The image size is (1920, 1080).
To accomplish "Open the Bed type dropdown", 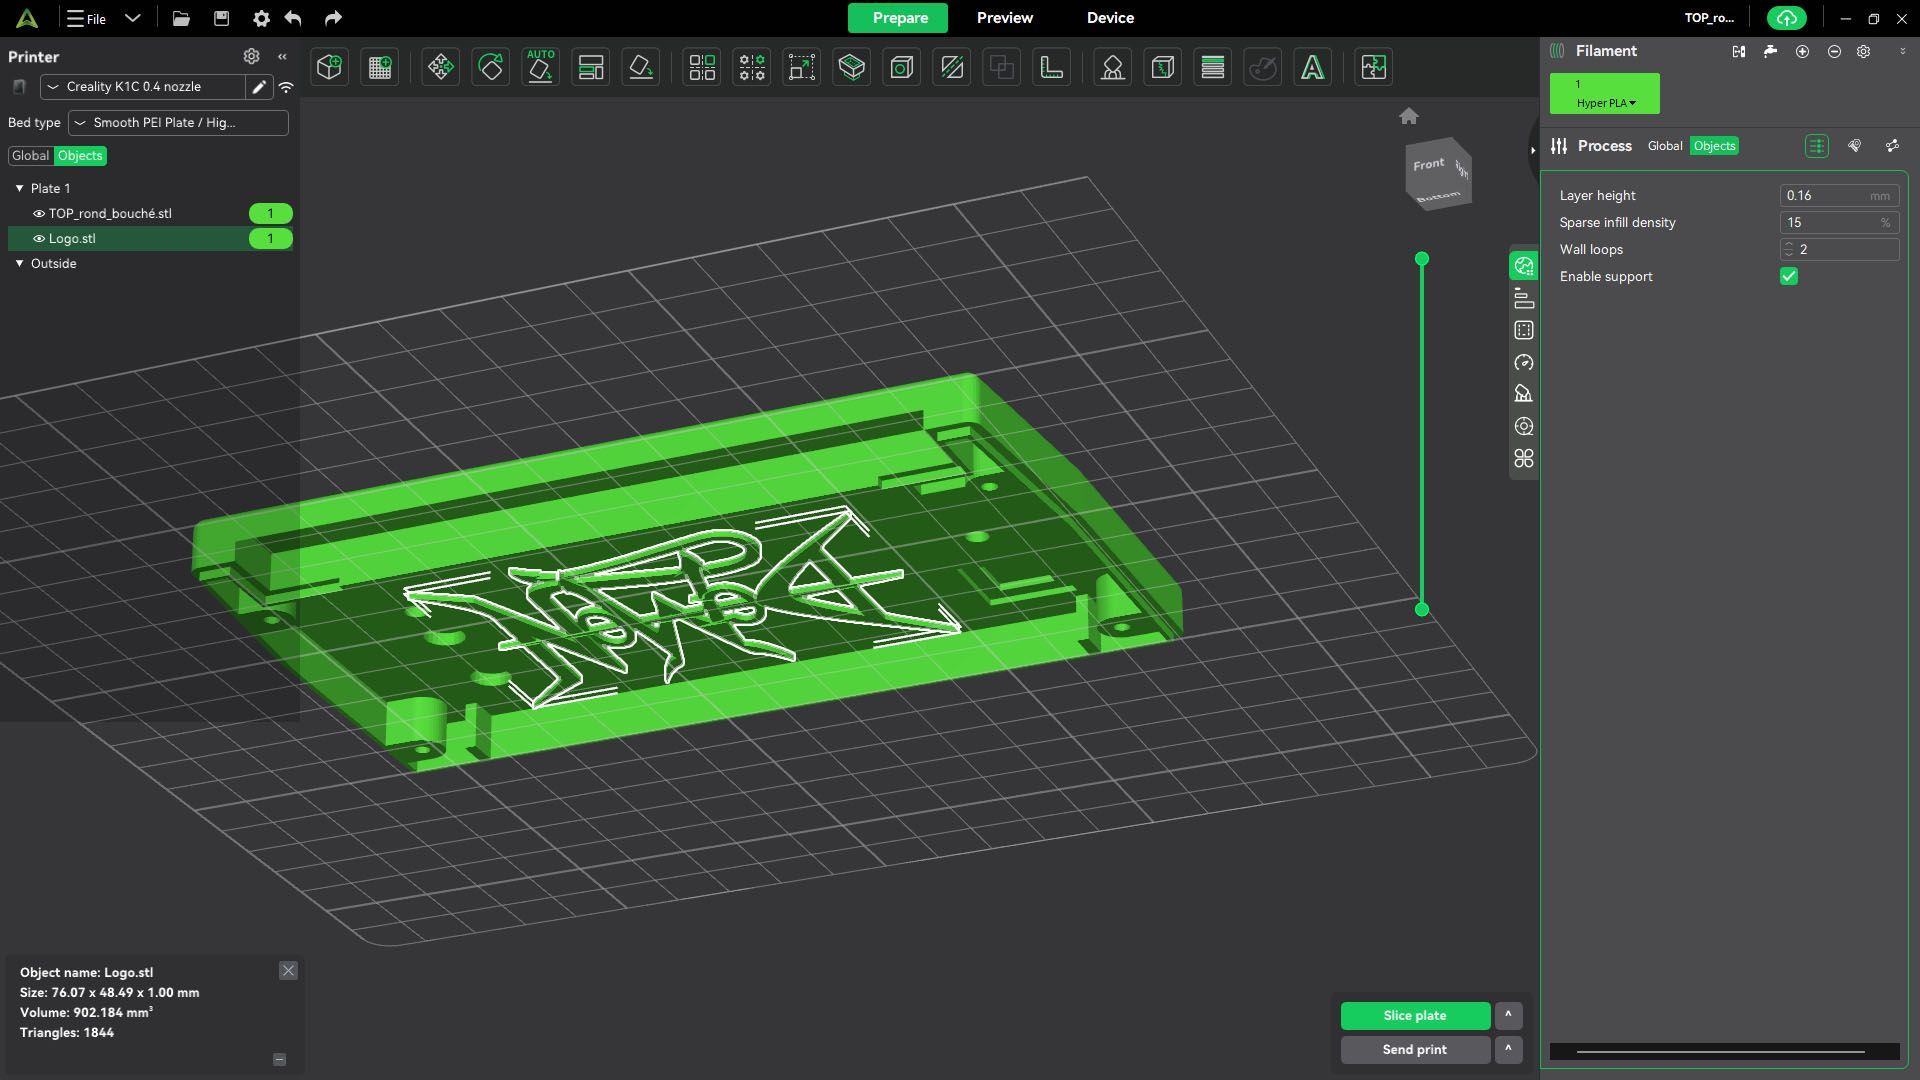I will coord(178,122).
